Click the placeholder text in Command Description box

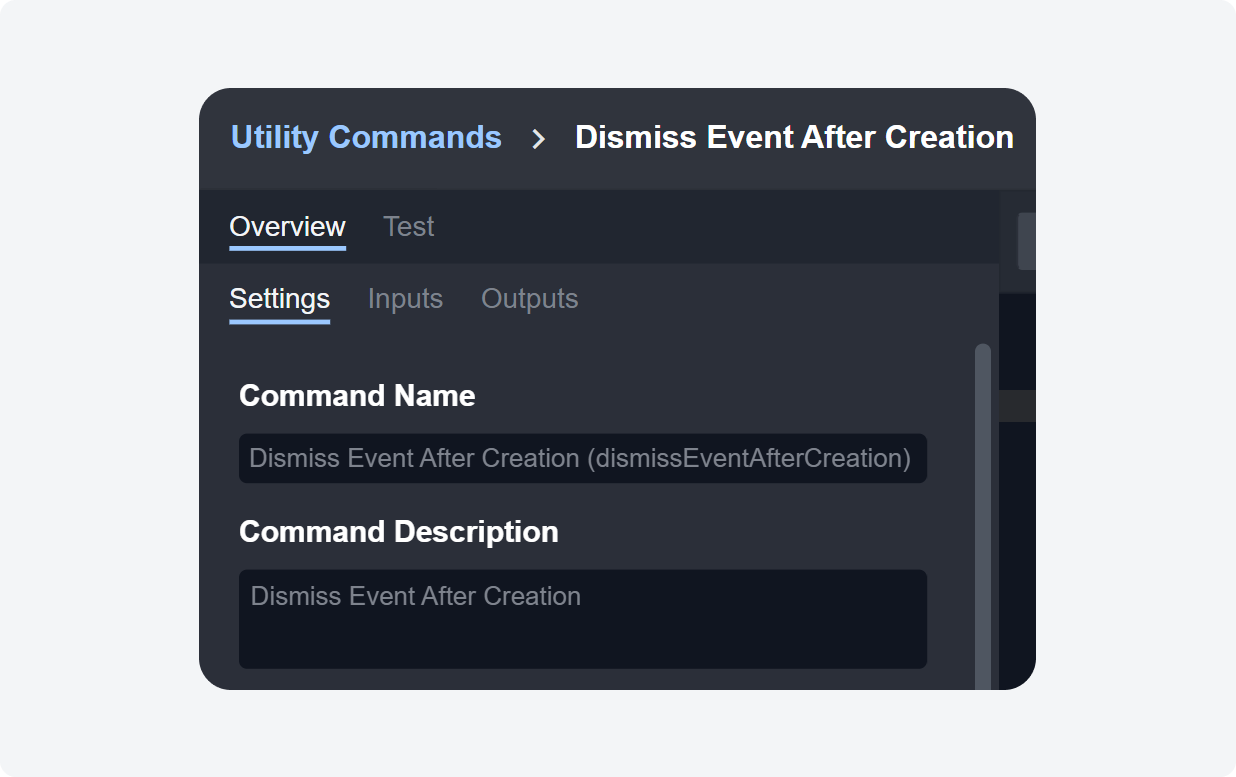click(x=415, y=596)
